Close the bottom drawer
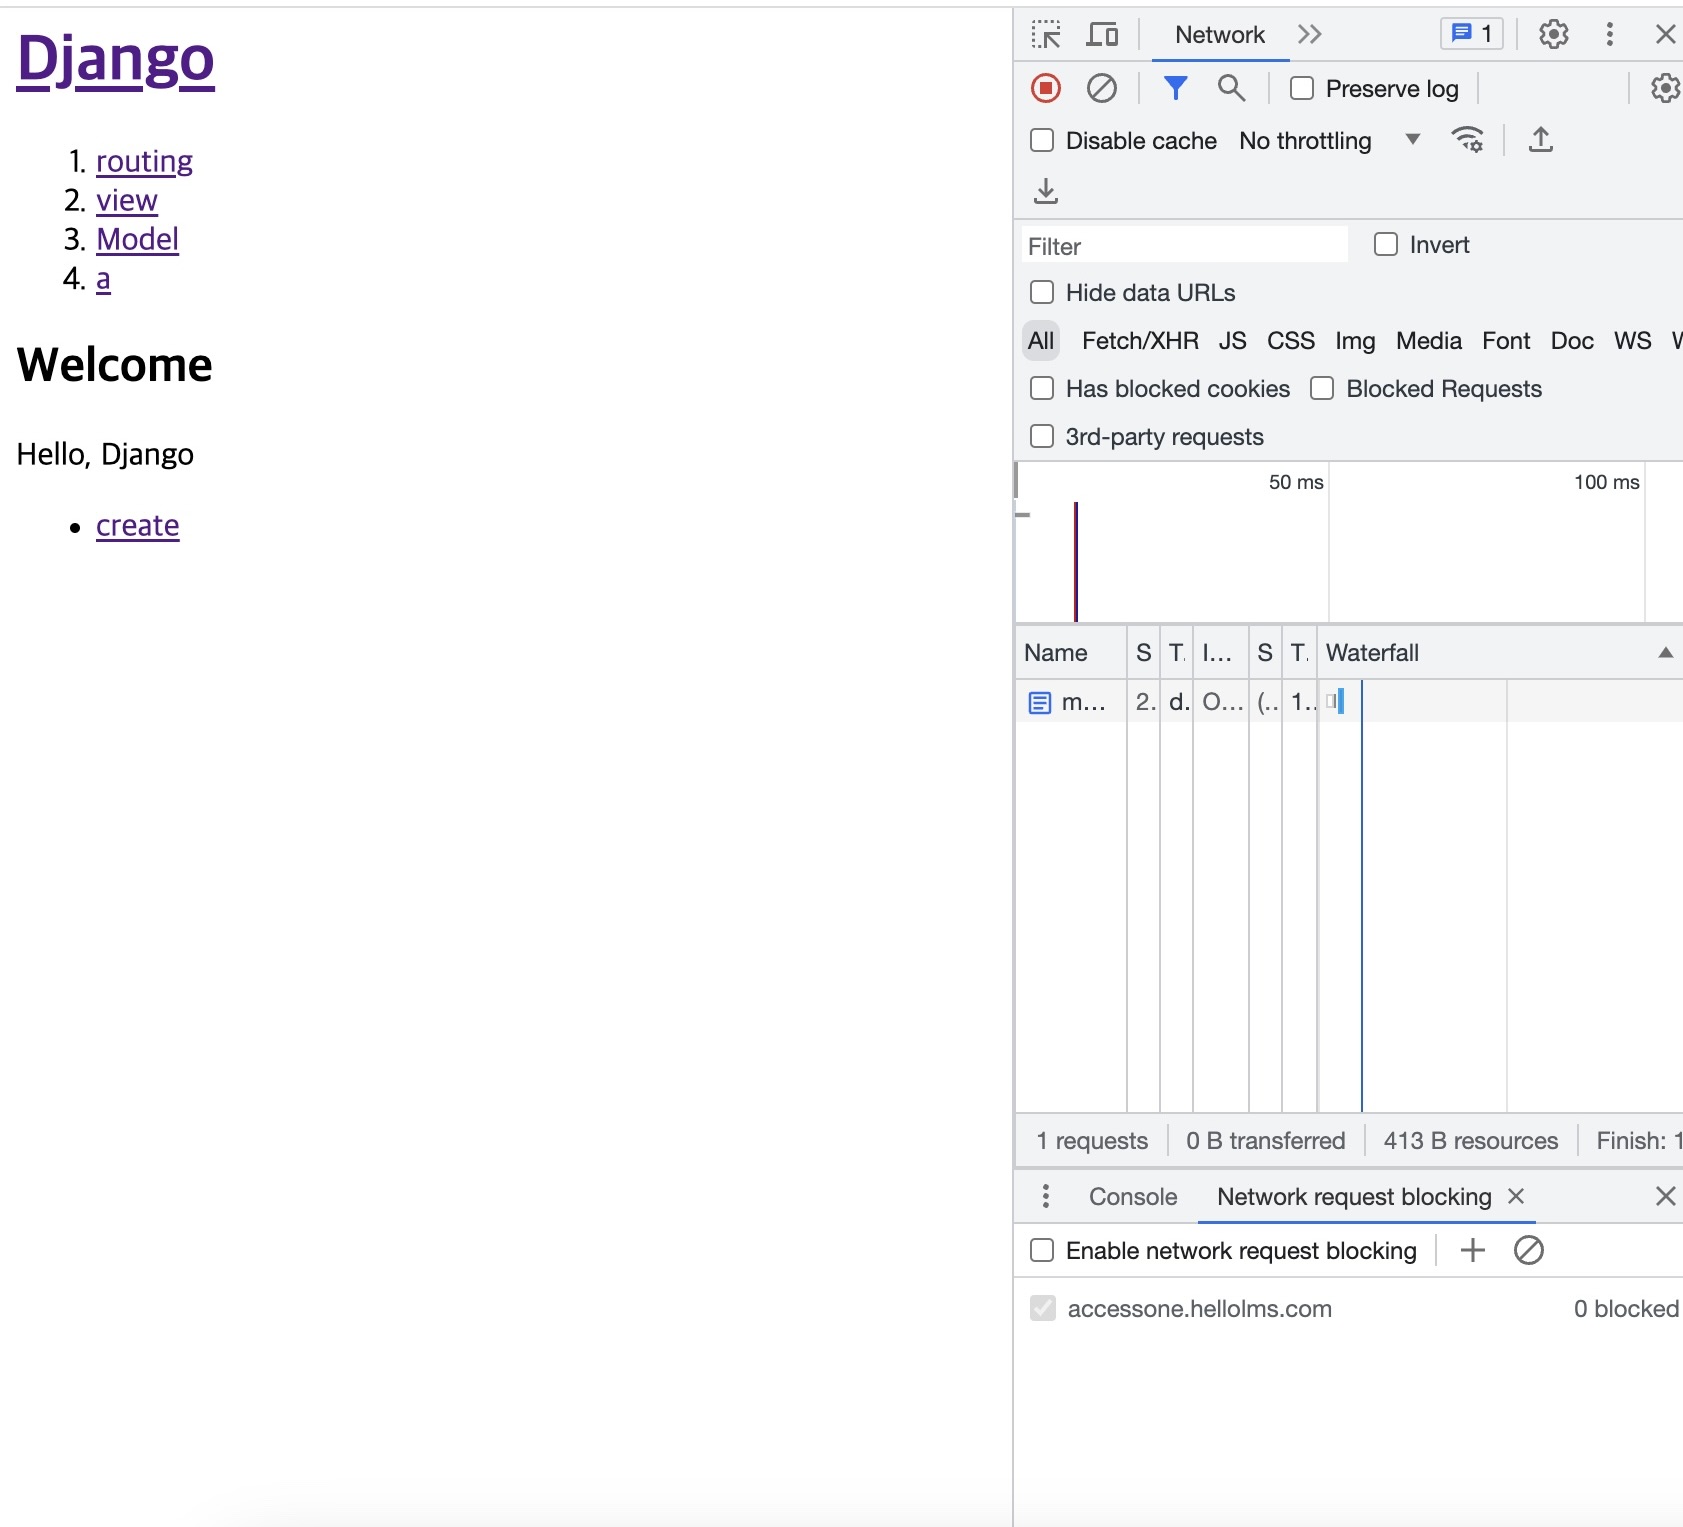1683x1527 pixels. [x=1665, y=1196]
